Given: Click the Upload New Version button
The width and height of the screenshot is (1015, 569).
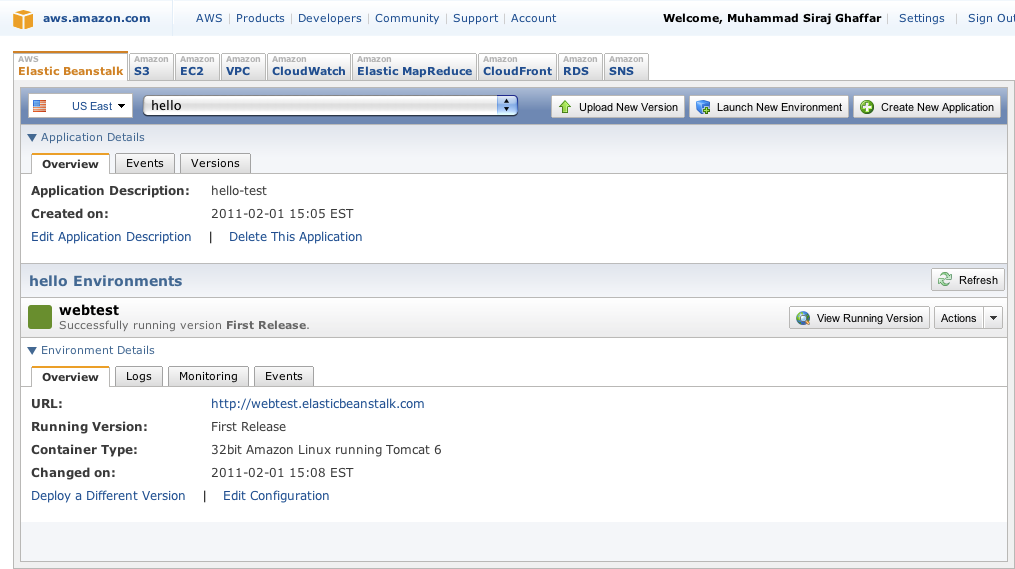Looking at the screenshot, I should pos(617,107).
